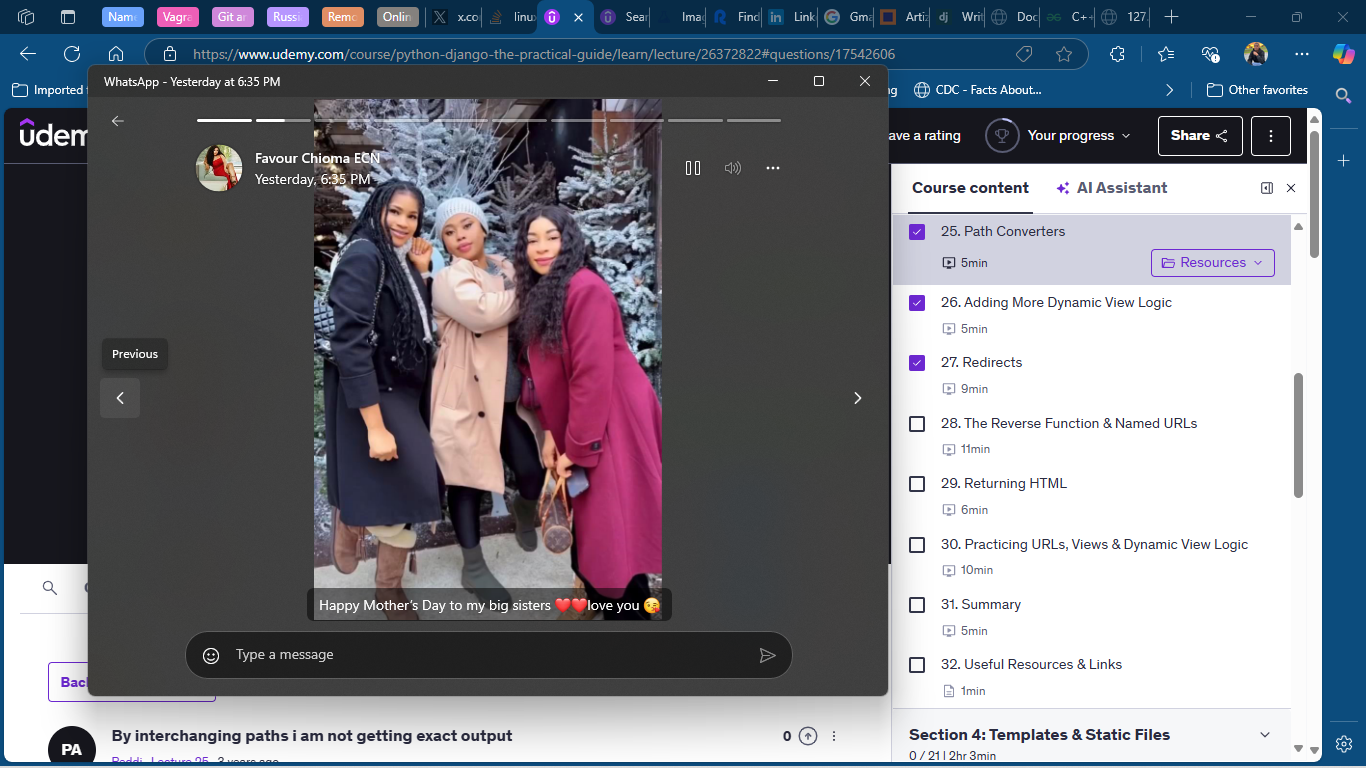The height and width of the screenshot is (768, 1366).
Task: Check the 31. Summary lecture
Action: 917,605
